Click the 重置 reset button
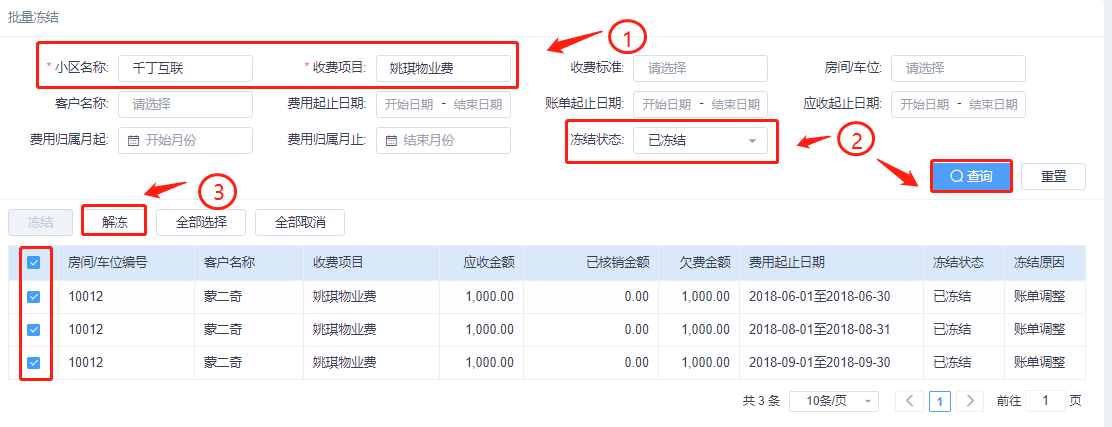The image size is (1112, 427). click(x=1053, y=177)
